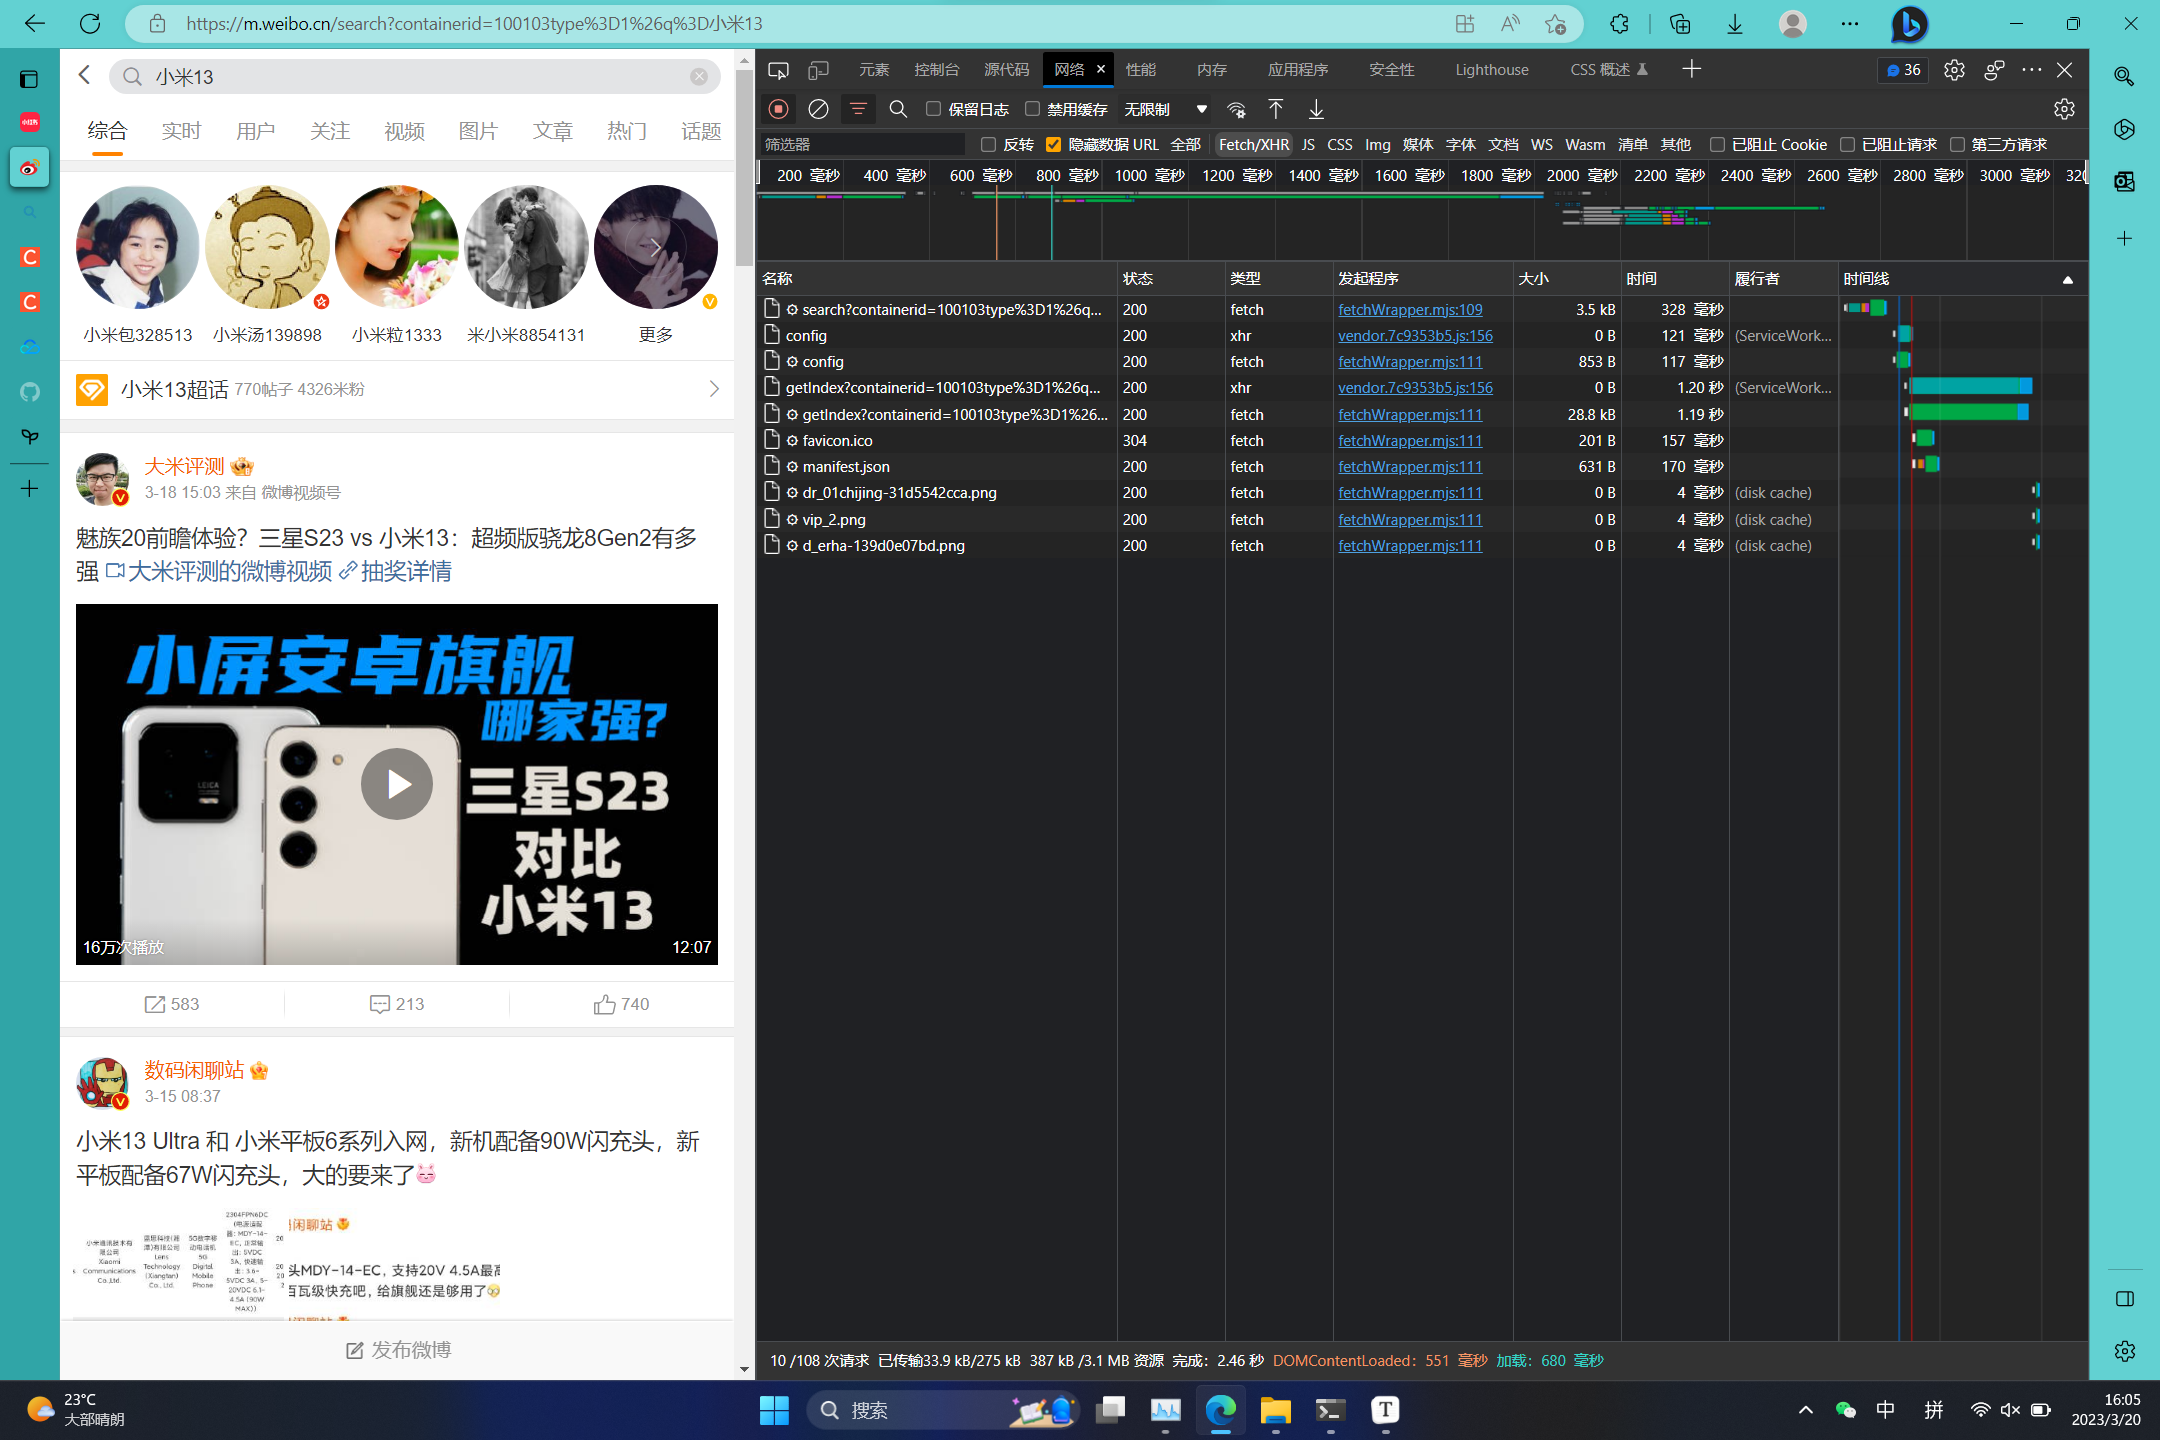Image resolution: width=2160 pixels, height=1440 pixels.
Task: Open network panel settings gear
Action: point(2064,109)
